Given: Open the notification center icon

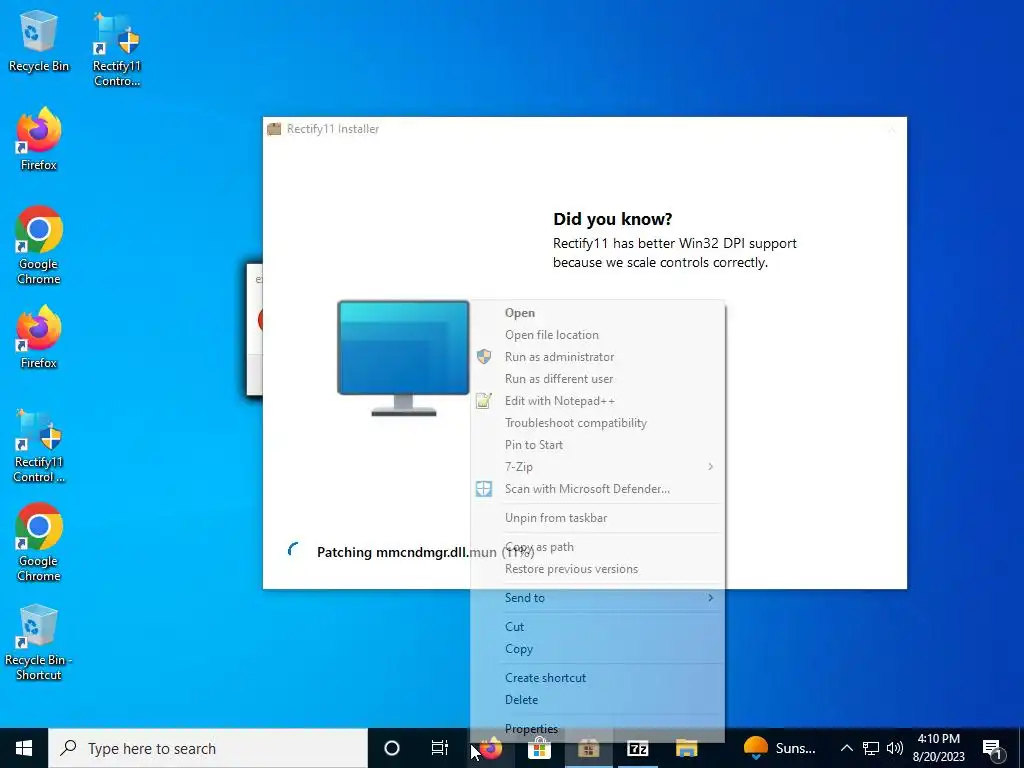Looking at the screenshot, I should pos(993,748).
